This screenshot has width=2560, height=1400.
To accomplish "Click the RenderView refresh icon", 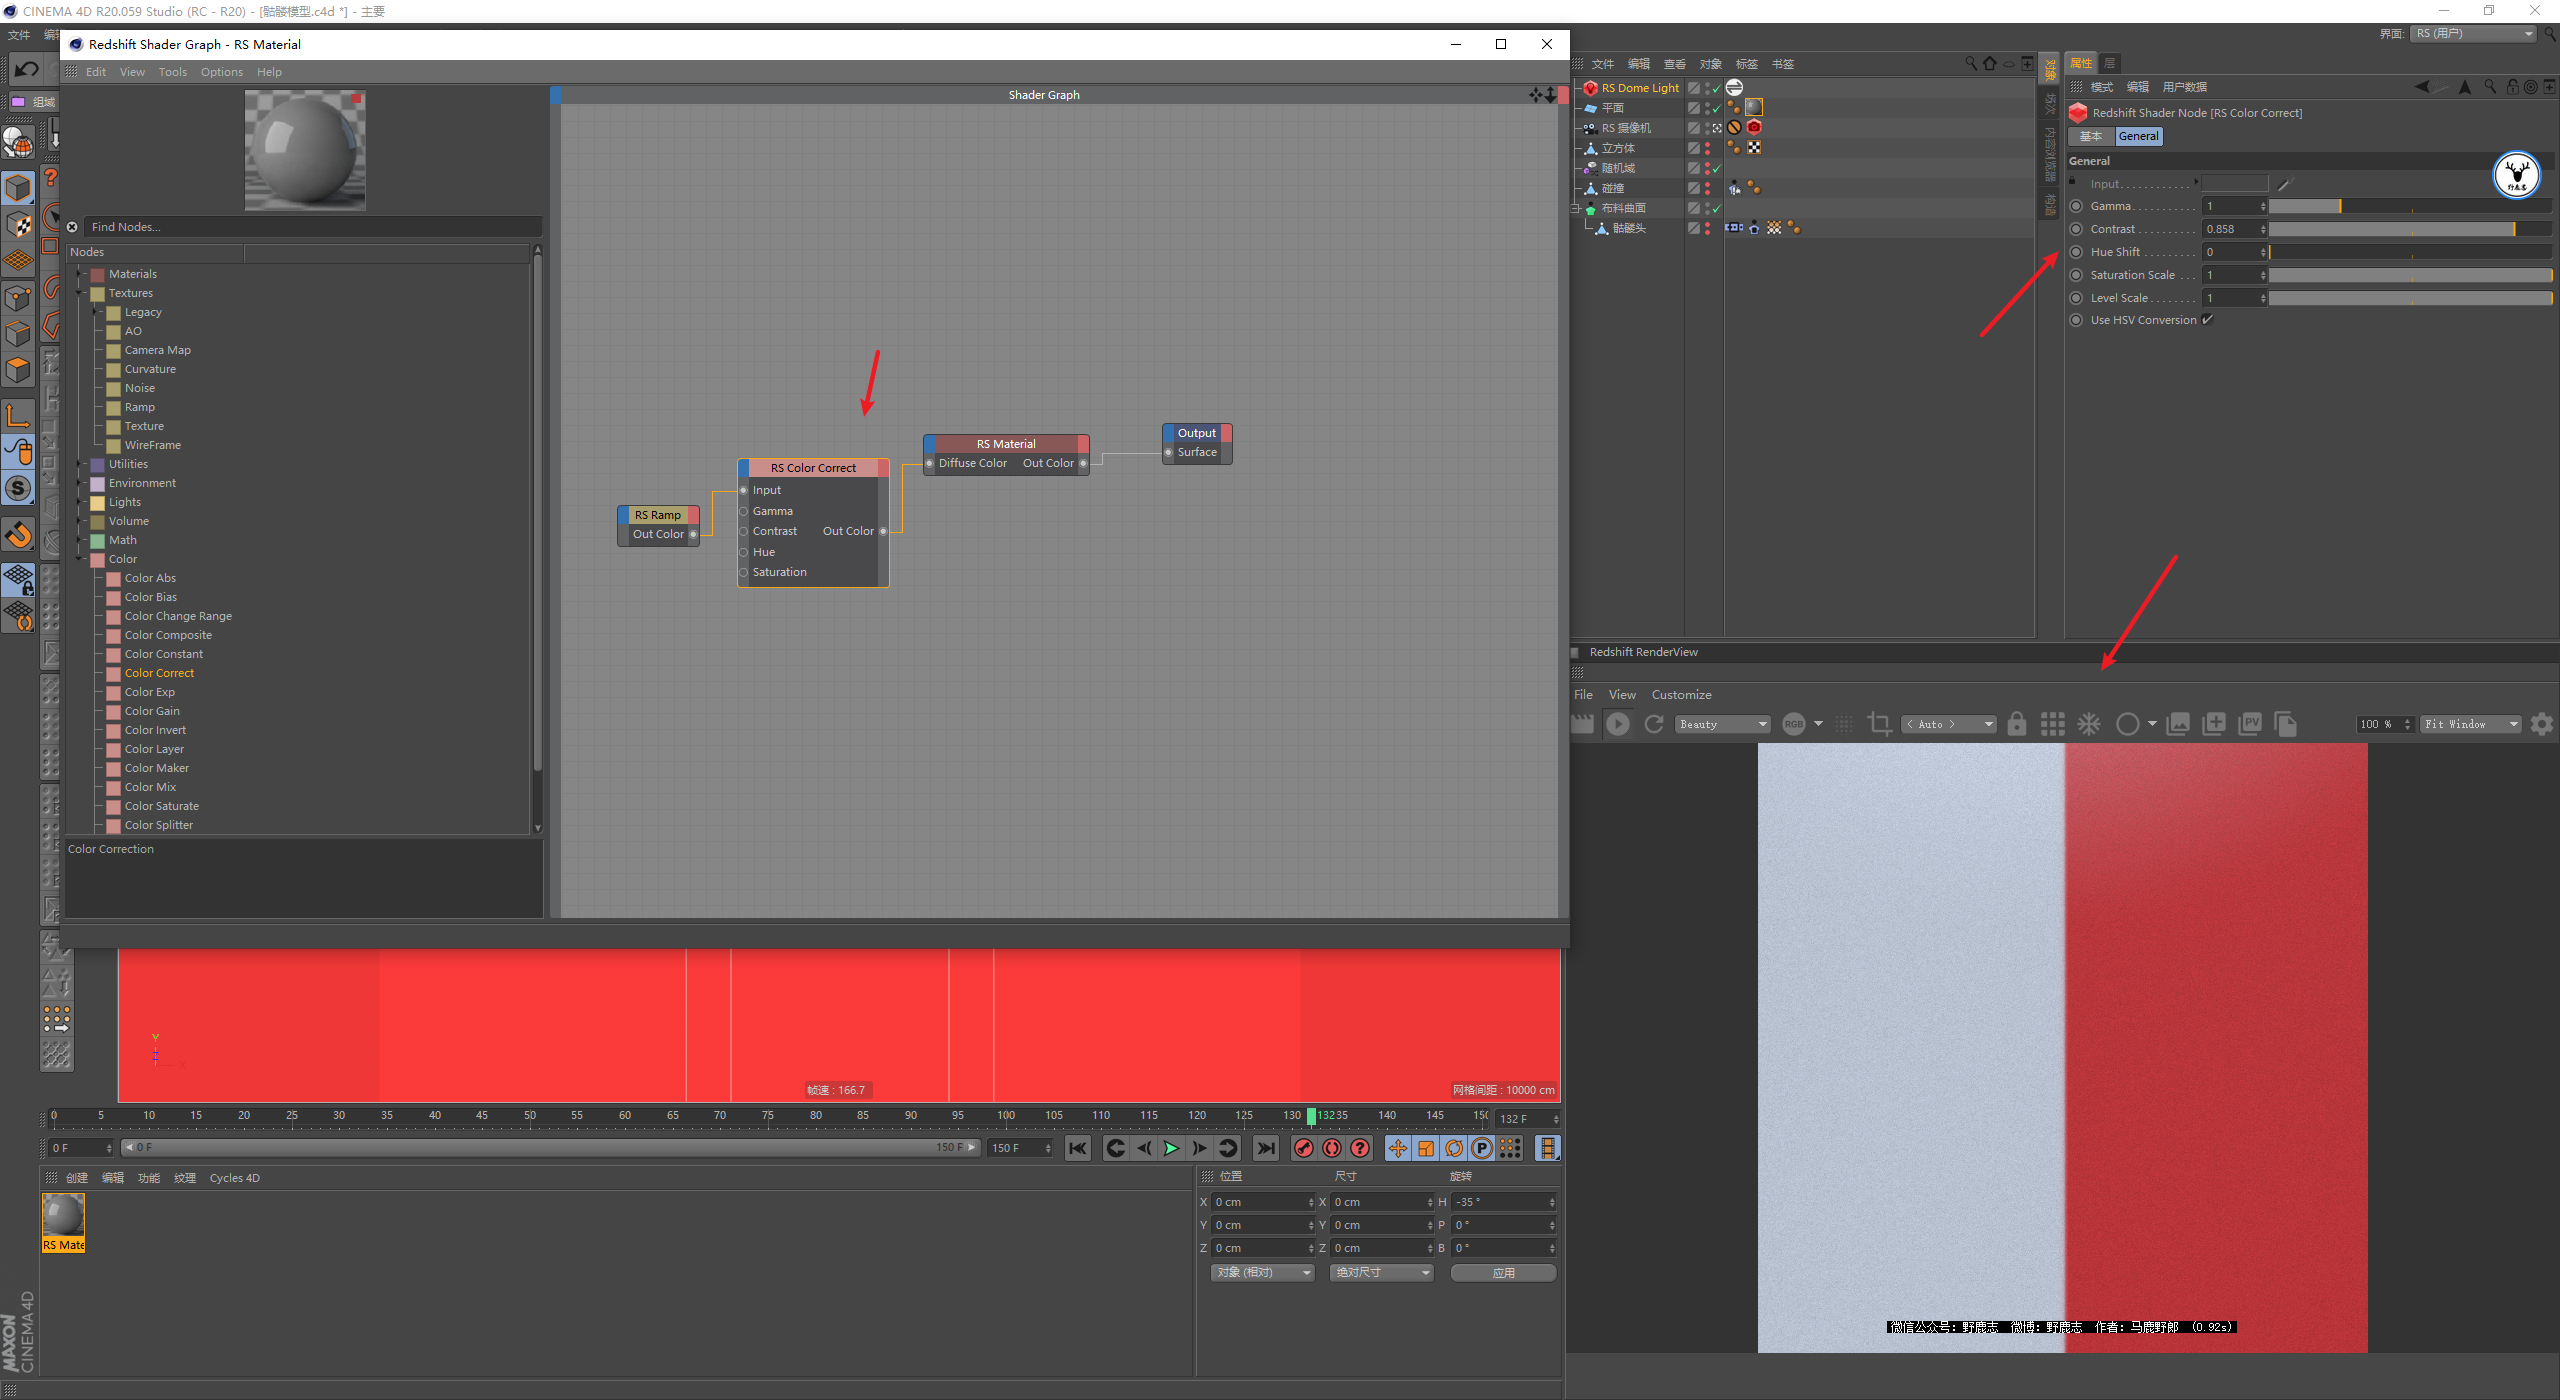I will click(x=1654, y=724).
